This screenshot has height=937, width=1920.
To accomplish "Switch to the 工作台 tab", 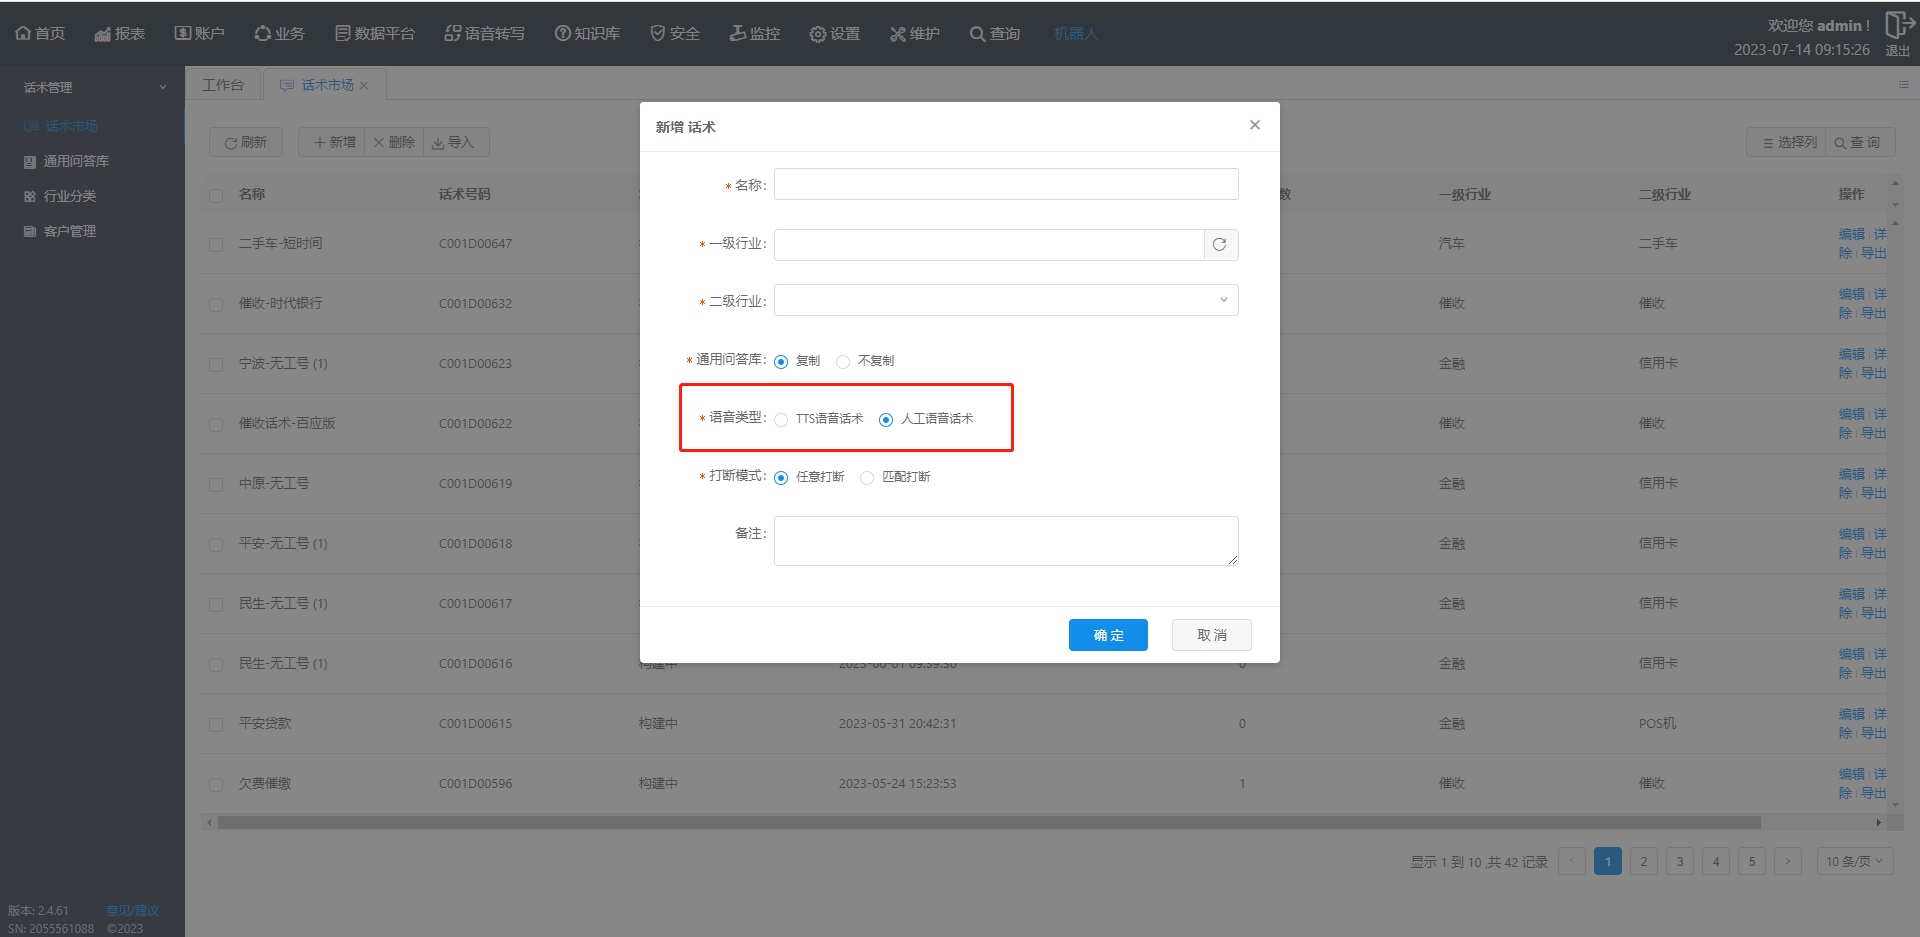I will click(223, 85).
